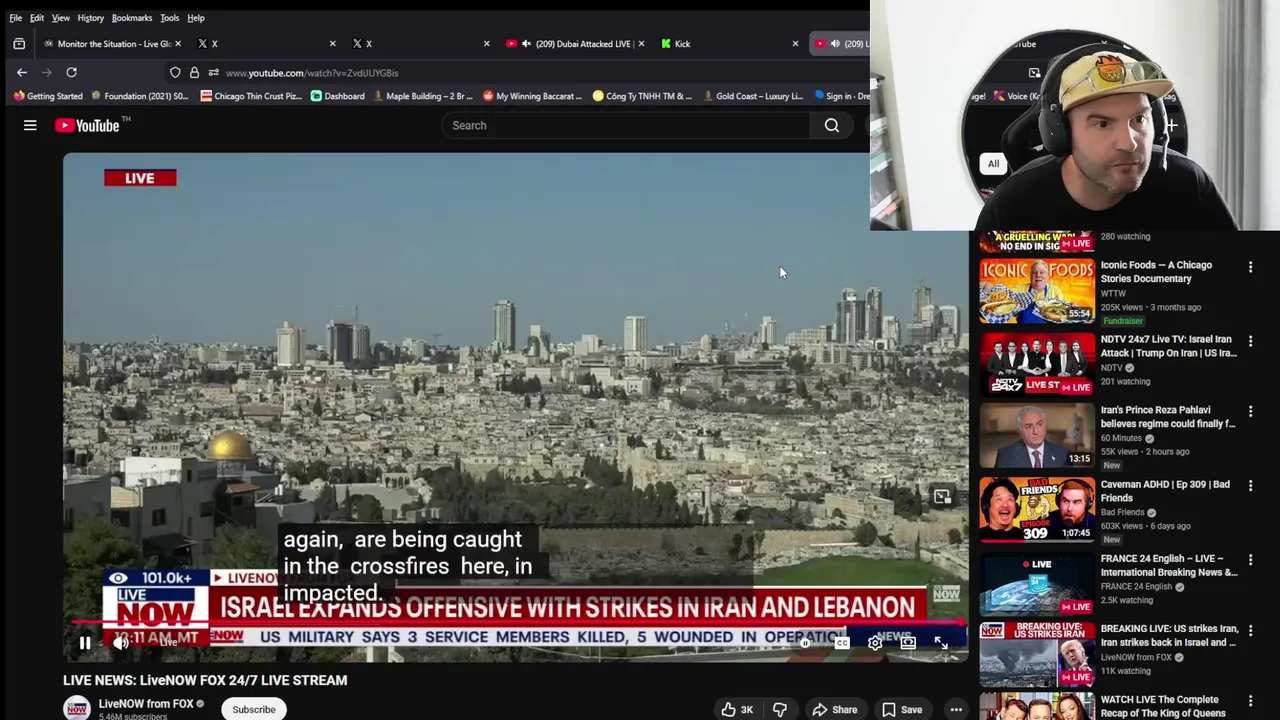Mute the video player volume

pyautogui.click(x=120, y=644)
